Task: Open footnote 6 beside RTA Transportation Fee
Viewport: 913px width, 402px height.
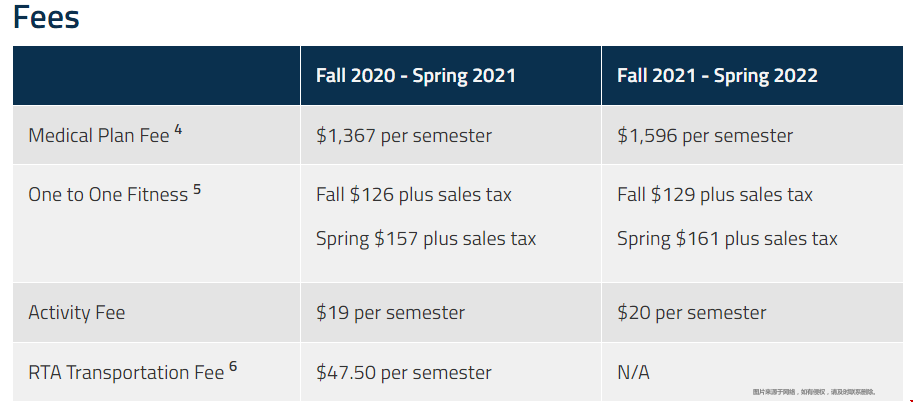Action: (x=233, y=366)
